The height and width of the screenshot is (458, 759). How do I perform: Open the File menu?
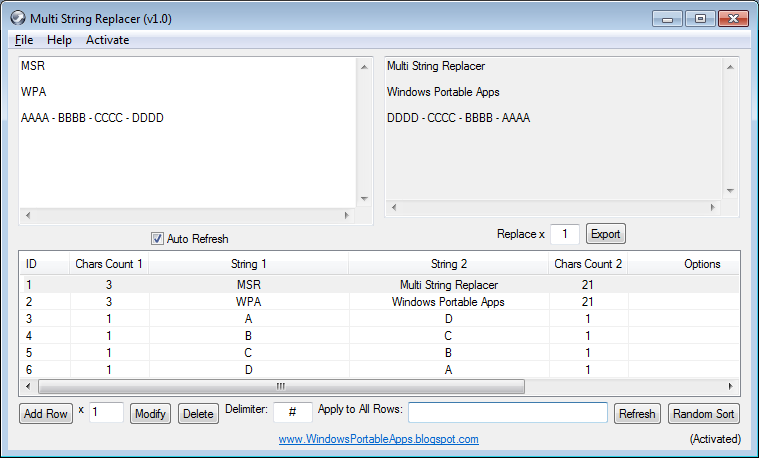point(24,40)
